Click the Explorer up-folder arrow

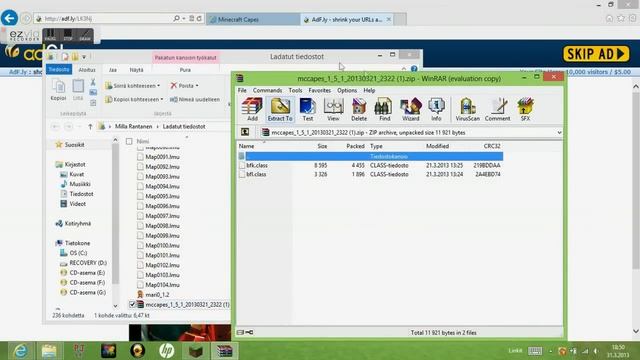pos(90,127)
